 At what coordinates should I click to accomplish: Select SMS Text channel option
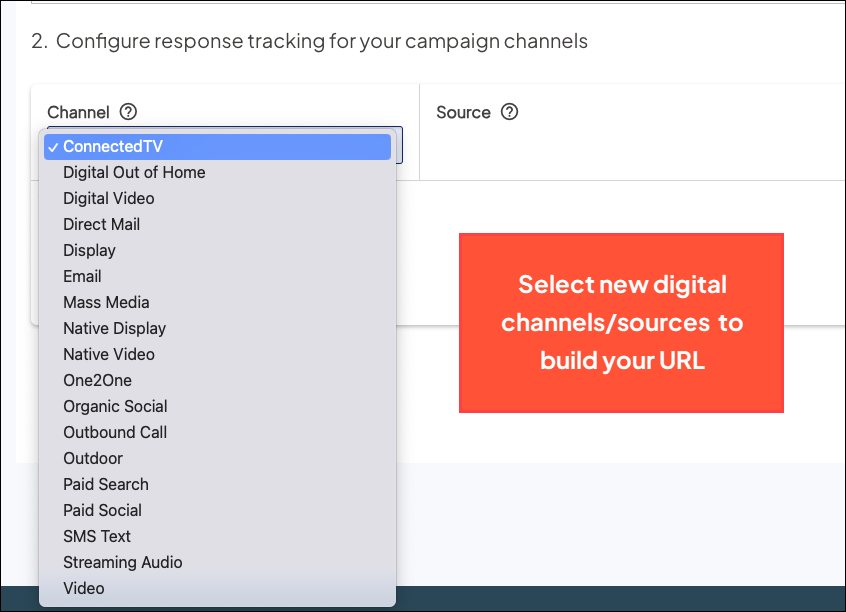pos(97,537)
